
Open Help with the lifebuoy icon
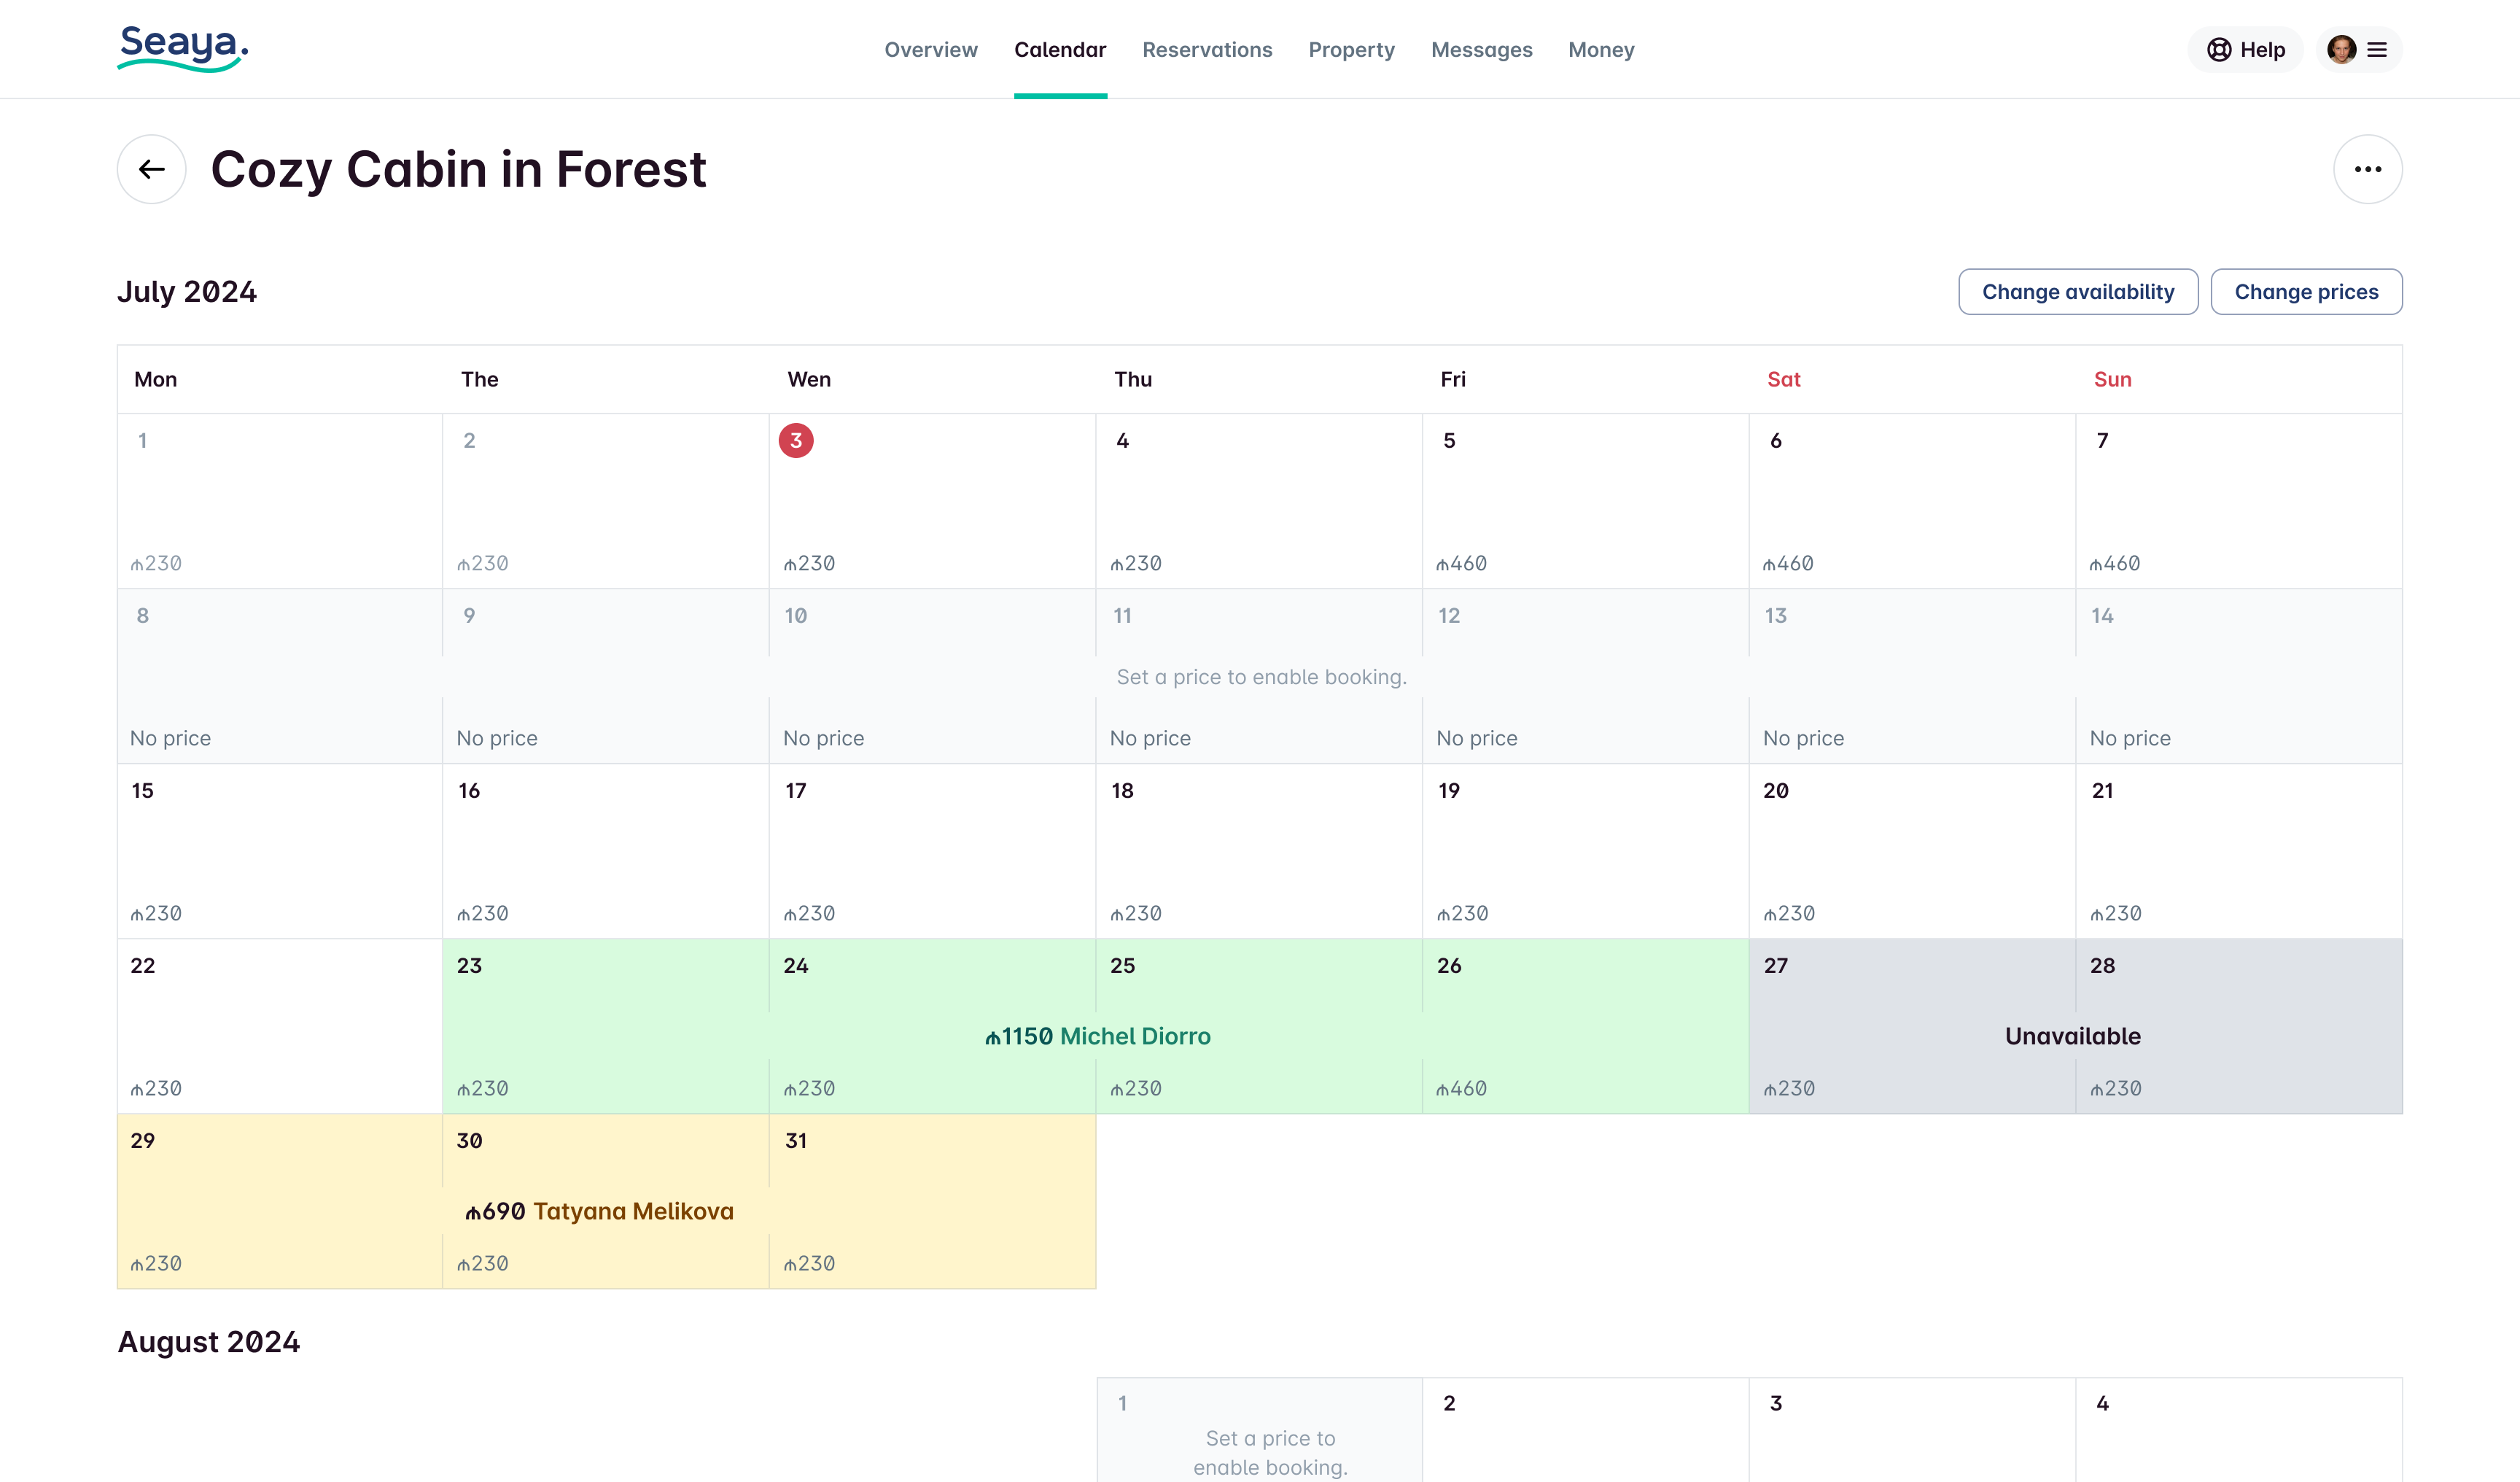(2246, 50)
